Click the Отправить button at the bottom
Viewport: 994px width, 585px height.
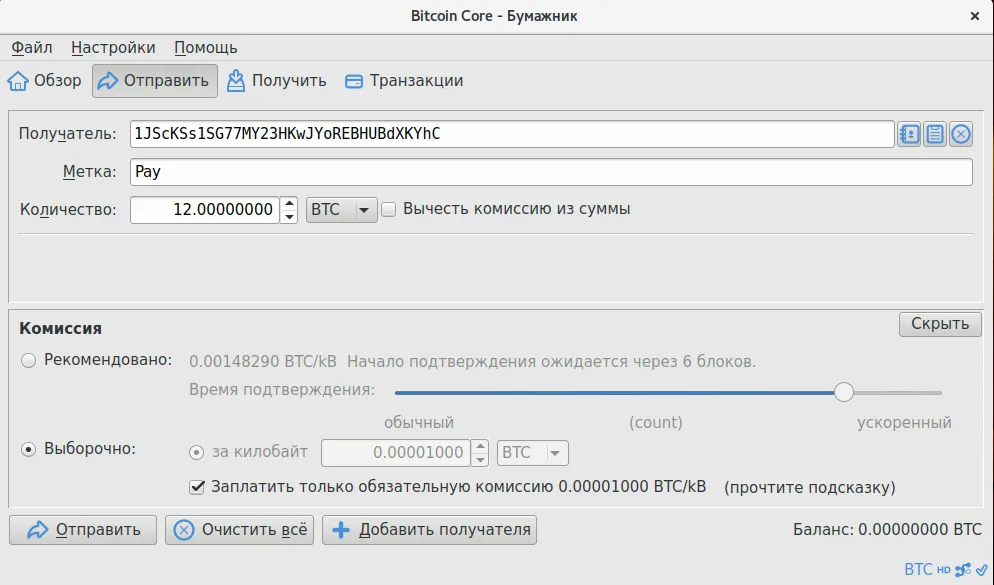pos(83,530)
